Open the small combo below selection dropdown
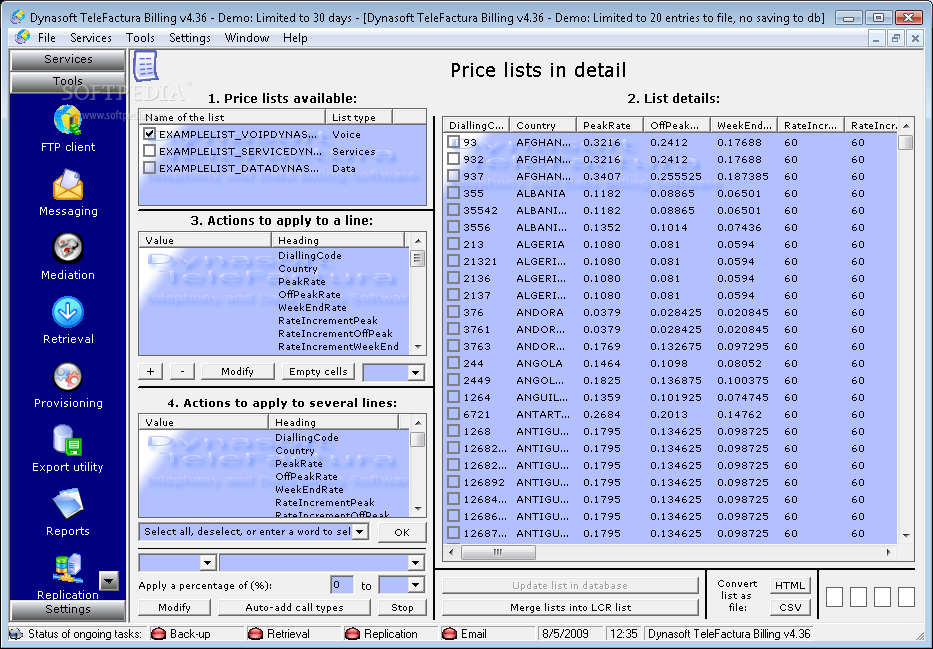The image size is (933, 649). [207, 563]
